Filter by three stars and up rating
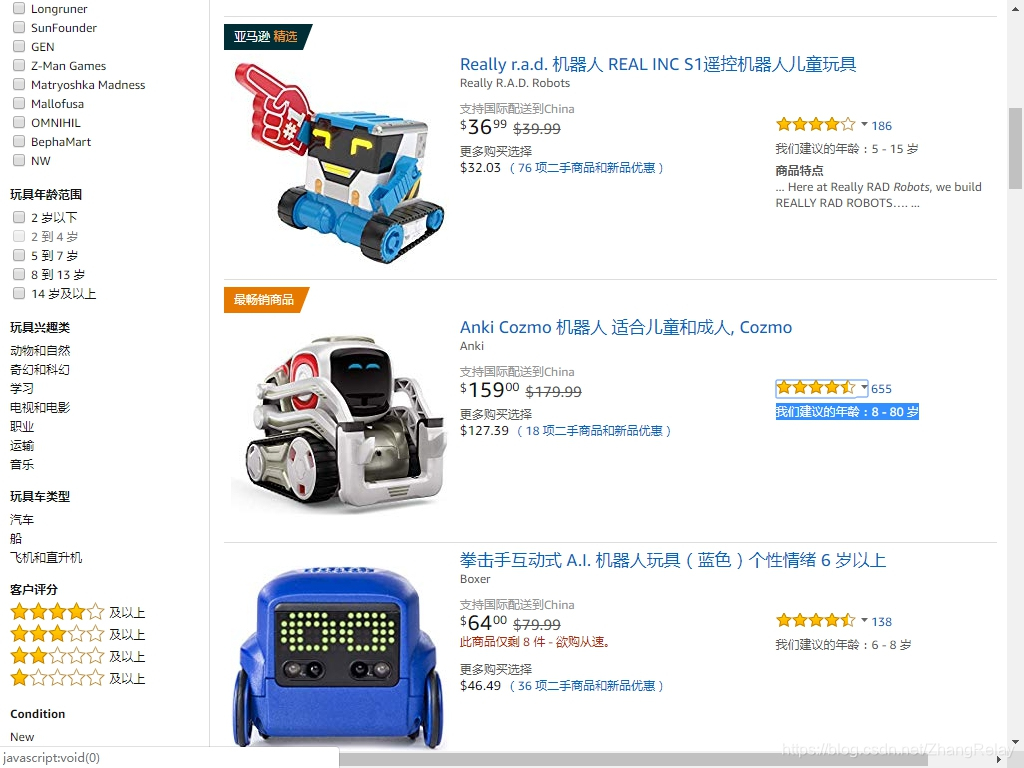The image size is (1024, 768). tap(78, 634)
